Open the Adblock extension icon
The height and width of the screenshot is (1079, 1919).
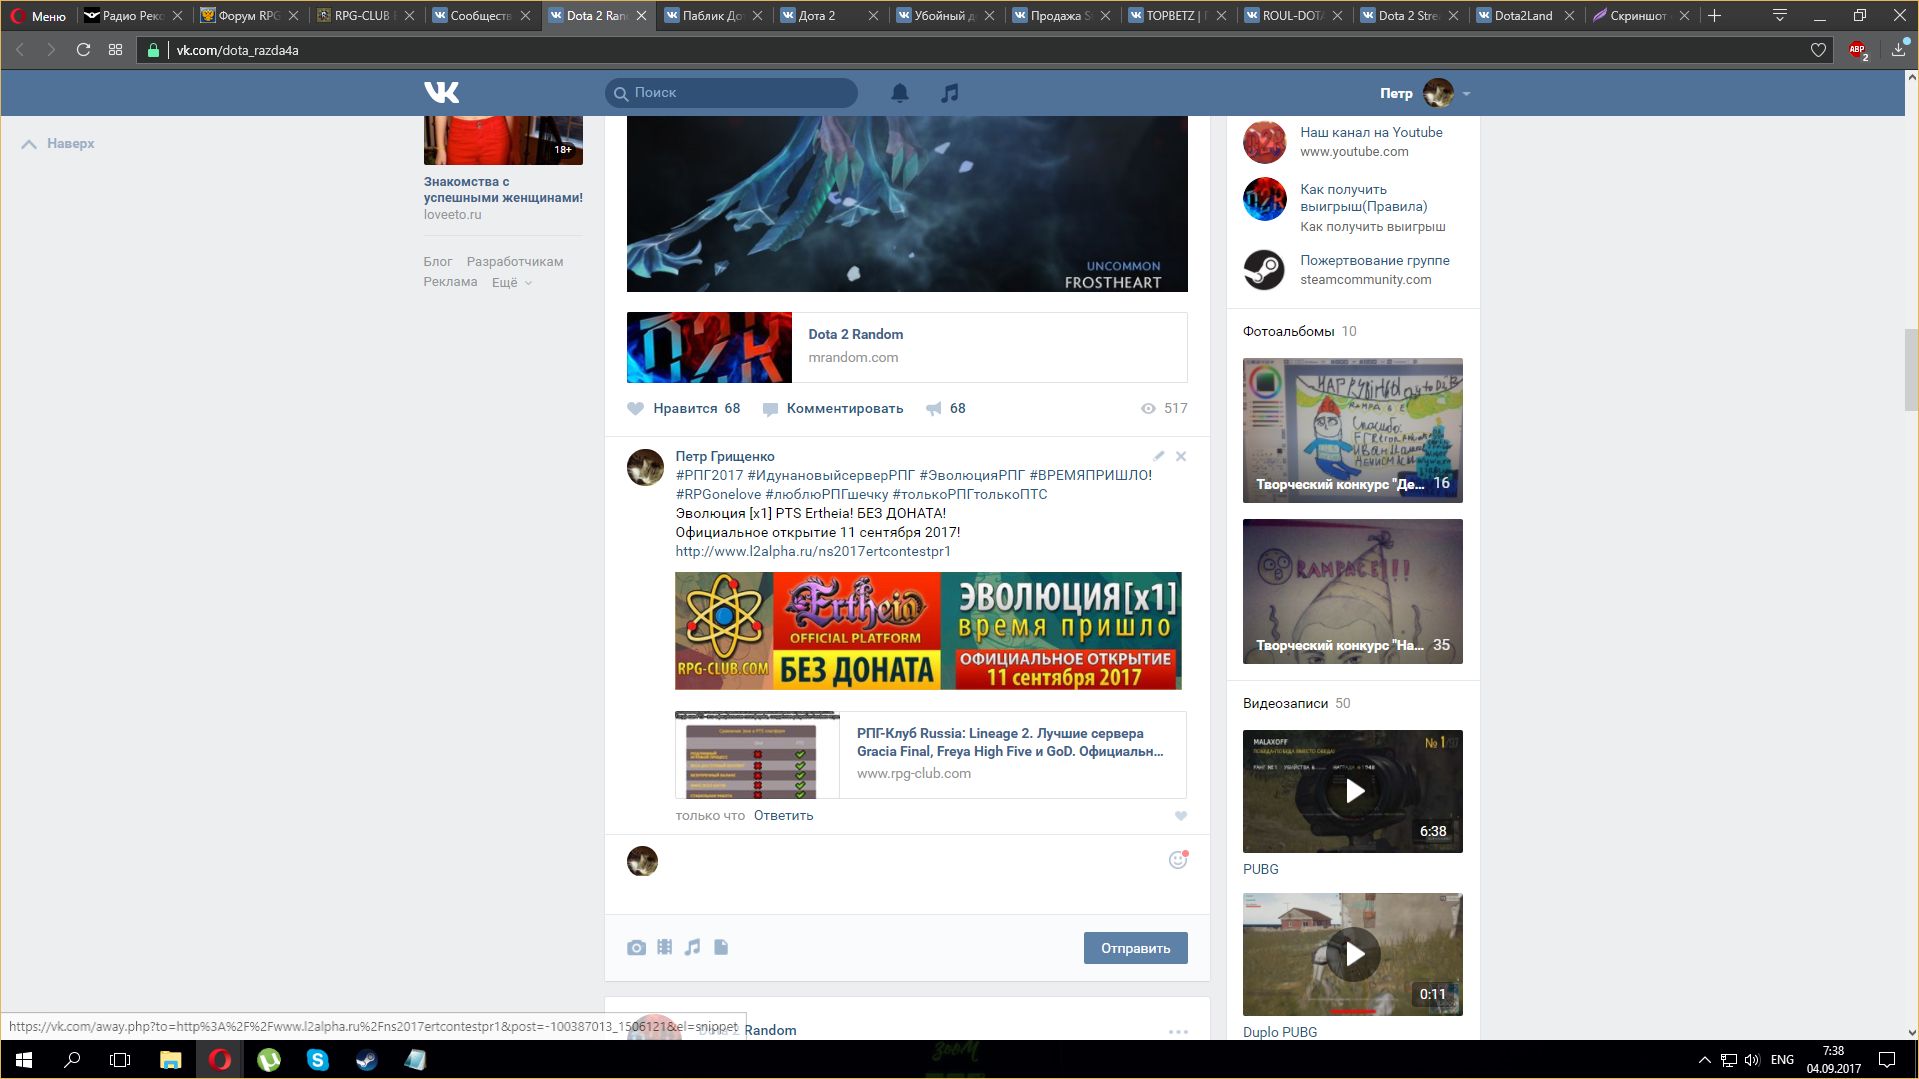[1858, 50]
